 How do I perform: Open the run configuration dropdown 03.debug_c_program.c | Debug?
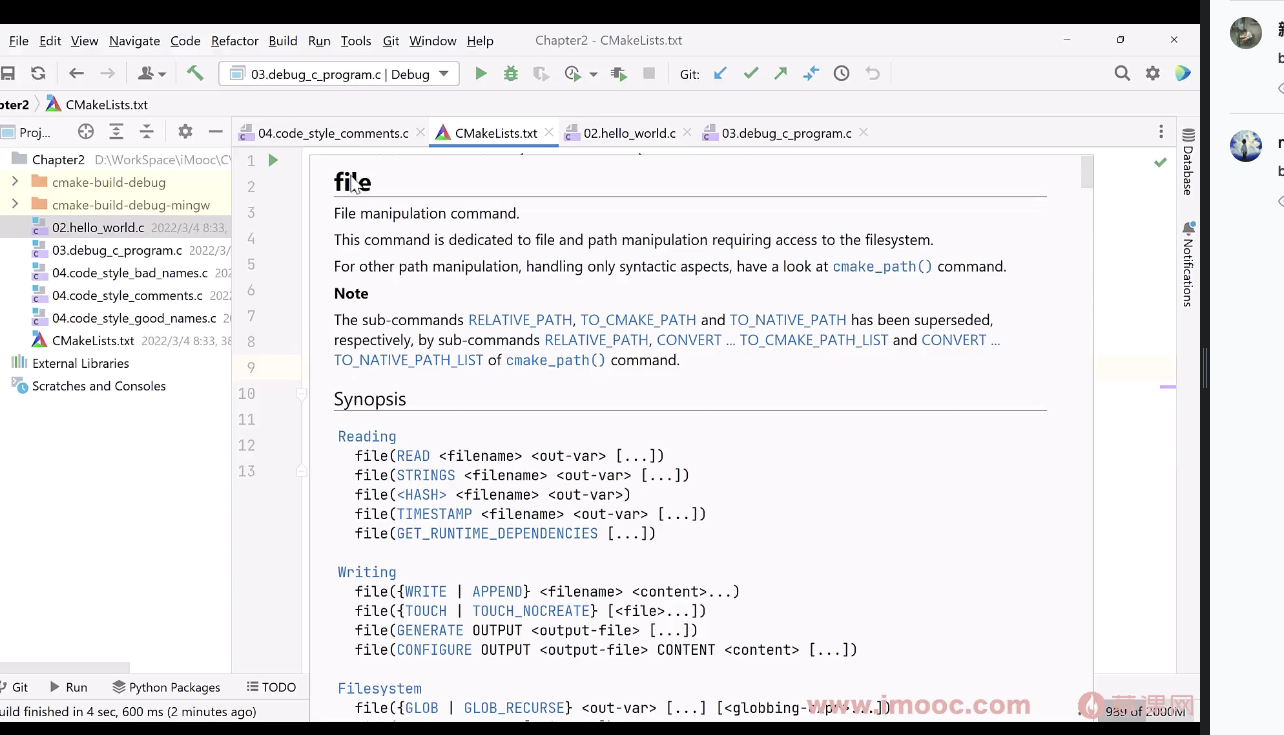(x=339, y=74)
